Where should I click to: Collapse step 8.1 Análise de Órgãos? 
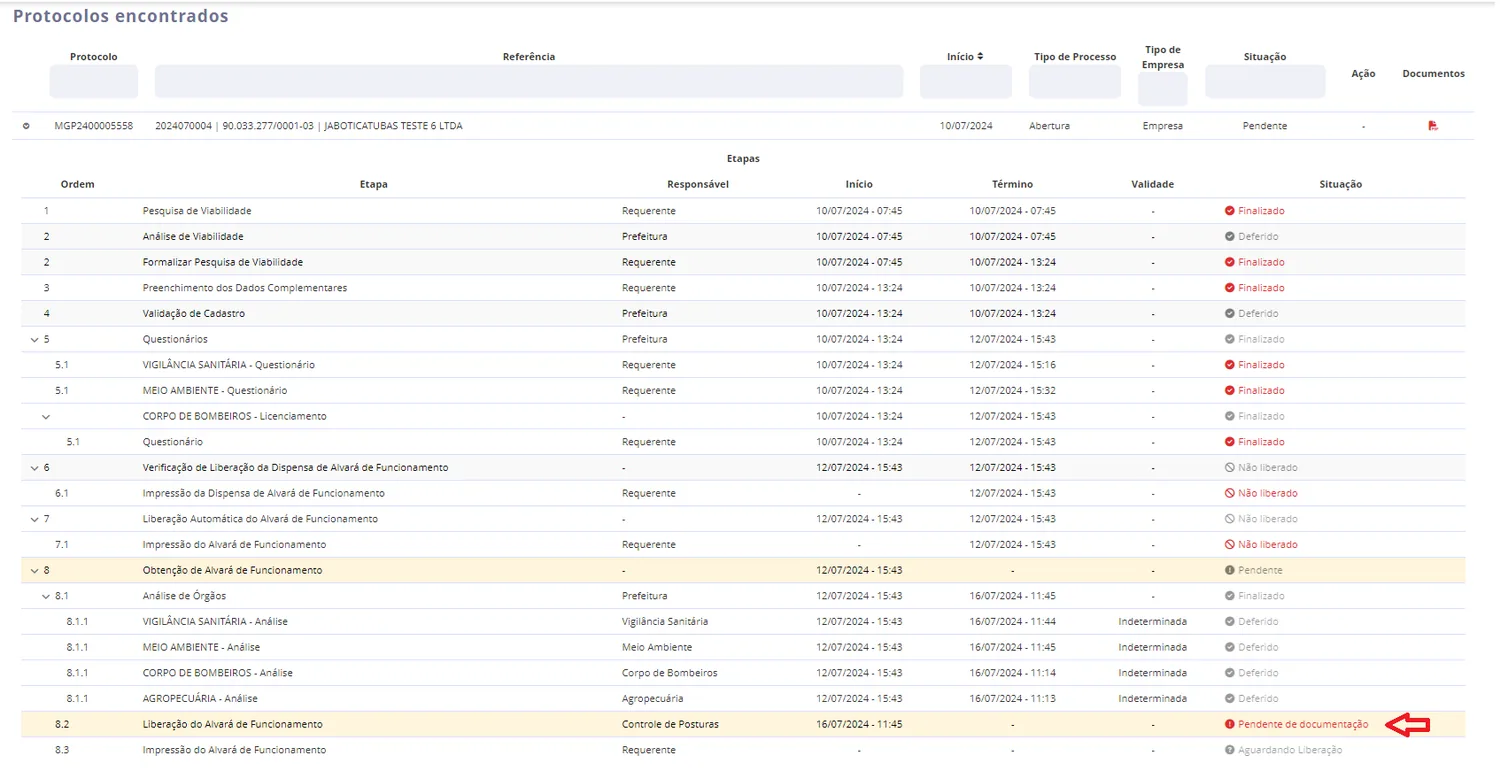point(45,596)
